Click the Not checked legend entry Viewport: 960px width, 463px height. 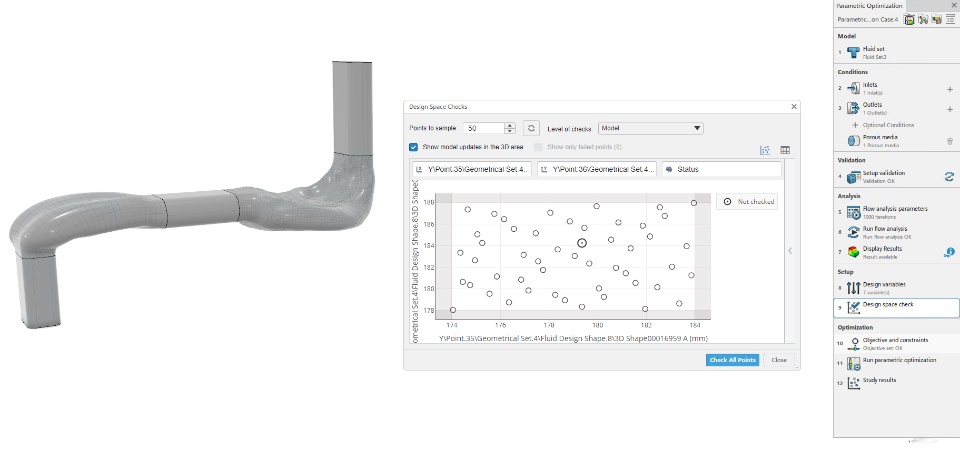(747, 201)
